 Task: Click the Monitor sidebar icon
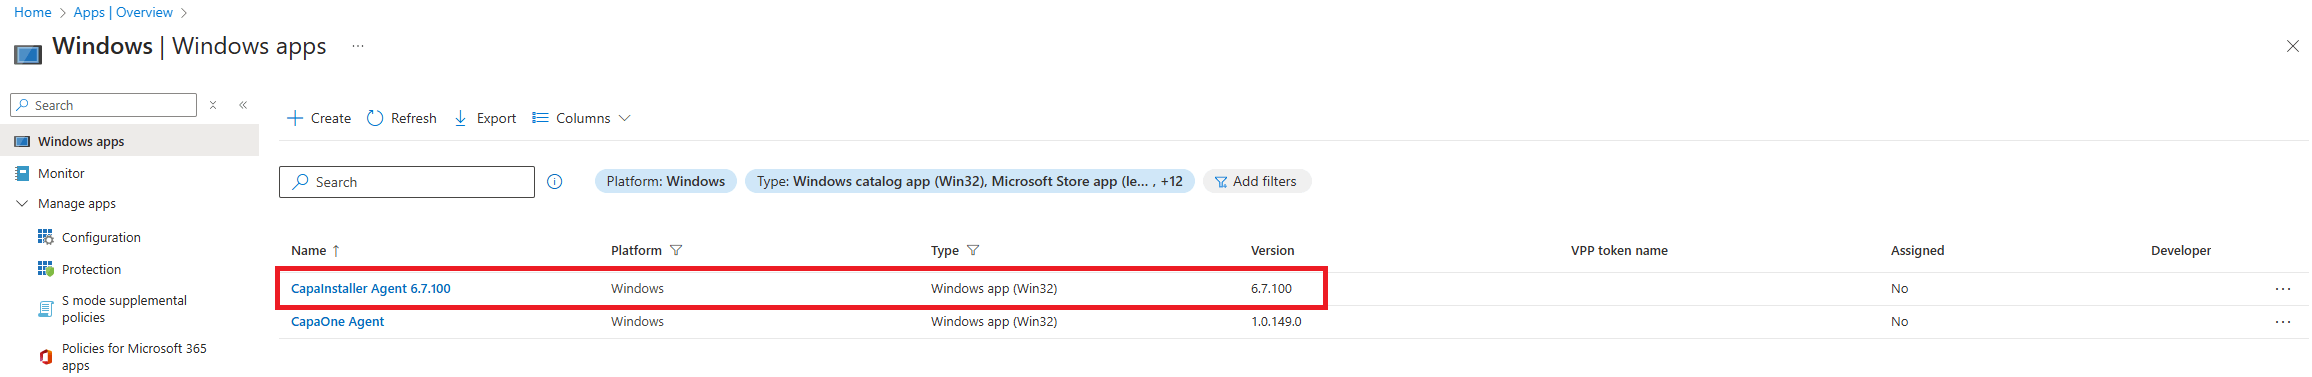[x=22, y=173]
